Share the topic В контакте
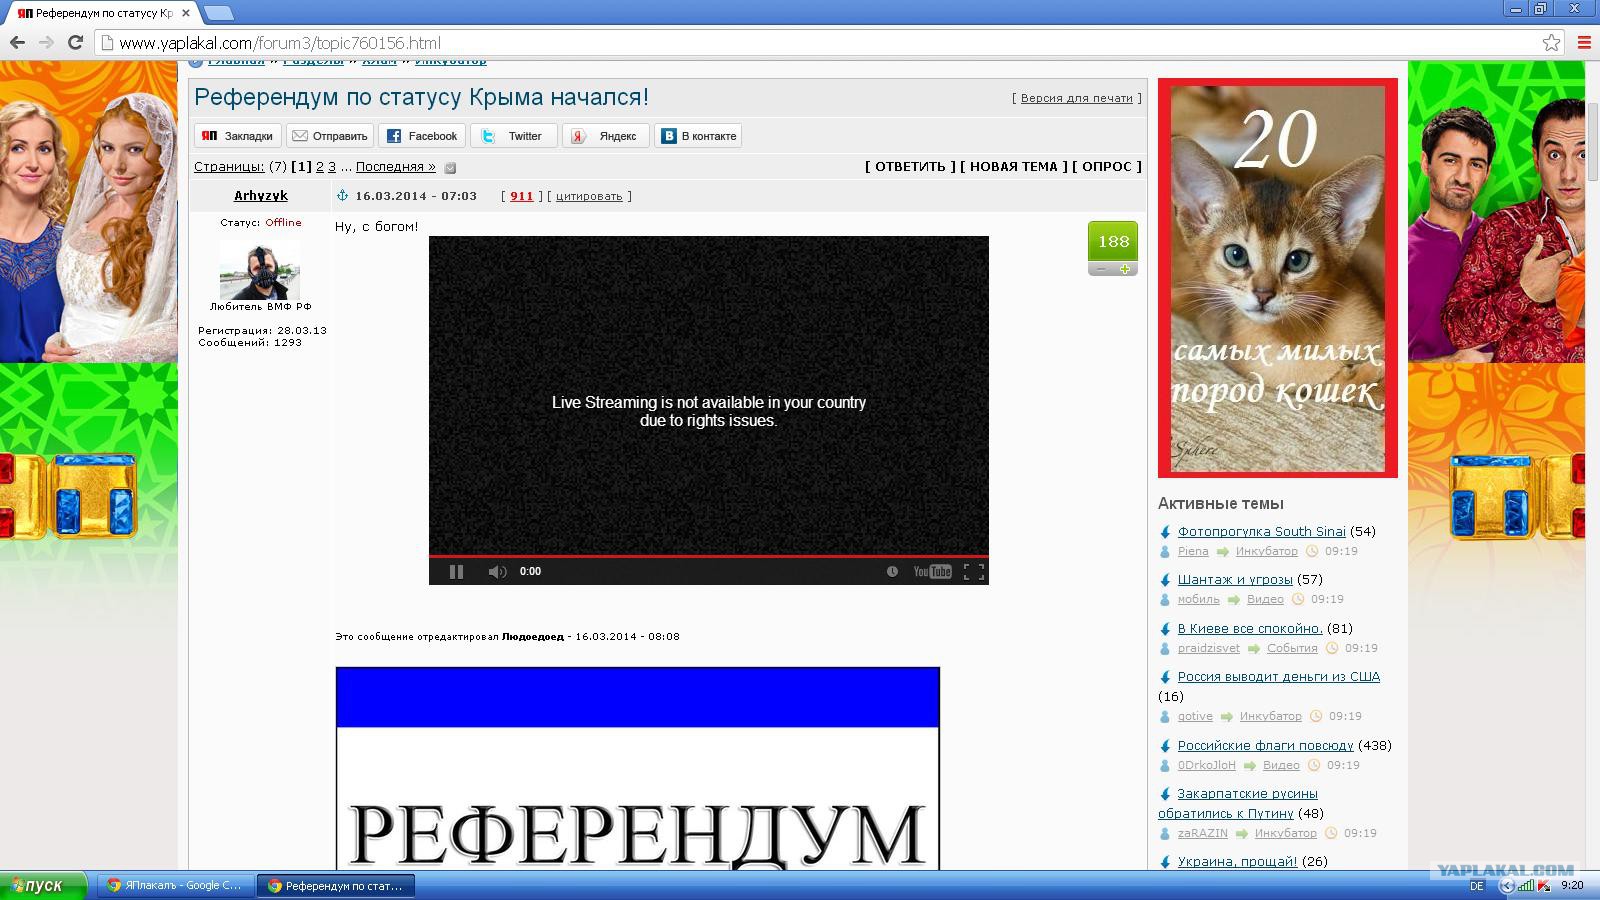1600x900 pixels. (698, 136)
